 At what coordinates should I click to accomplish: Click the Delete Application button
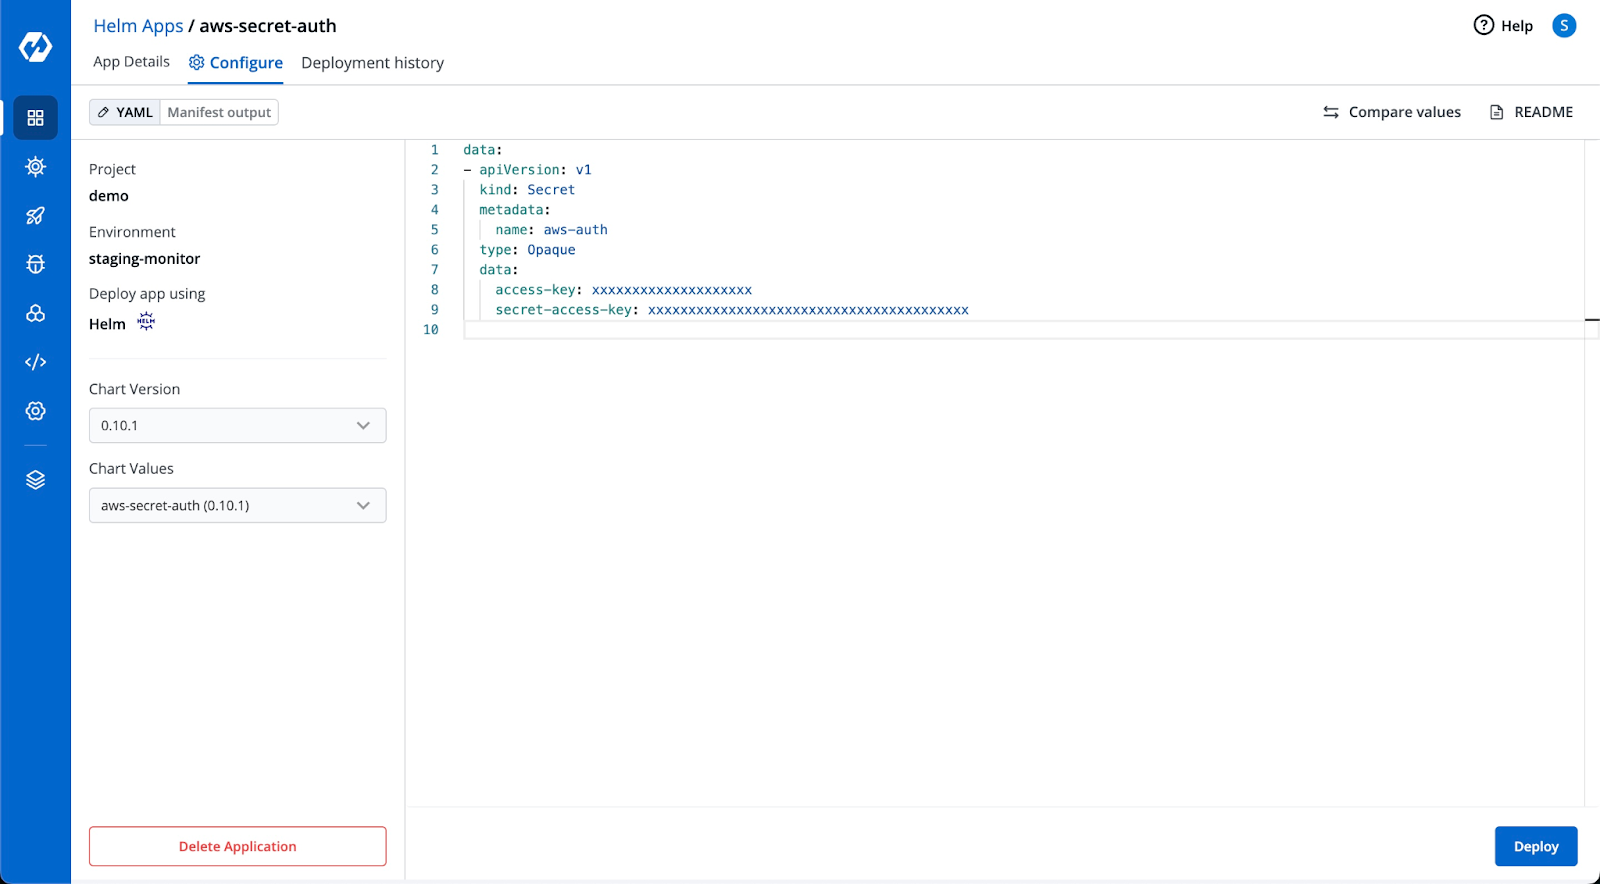pyautogui.click(x=237, y=846)
